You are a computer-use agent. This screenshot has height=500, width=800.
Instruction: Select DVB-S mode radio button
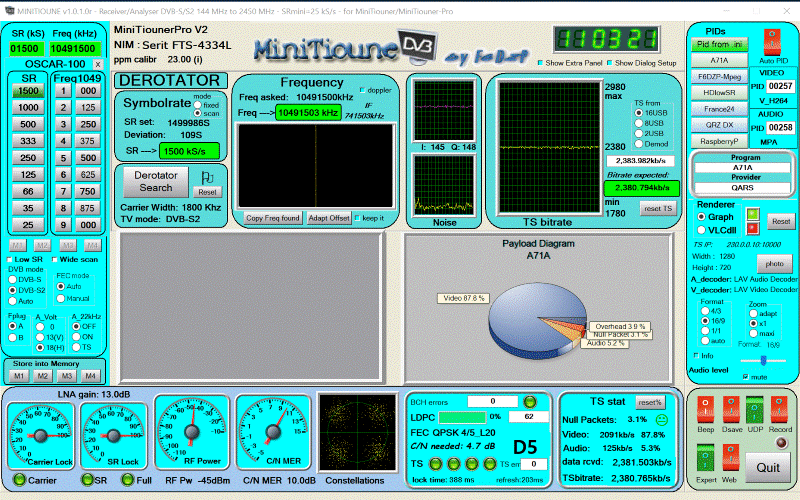coord(13,280)
